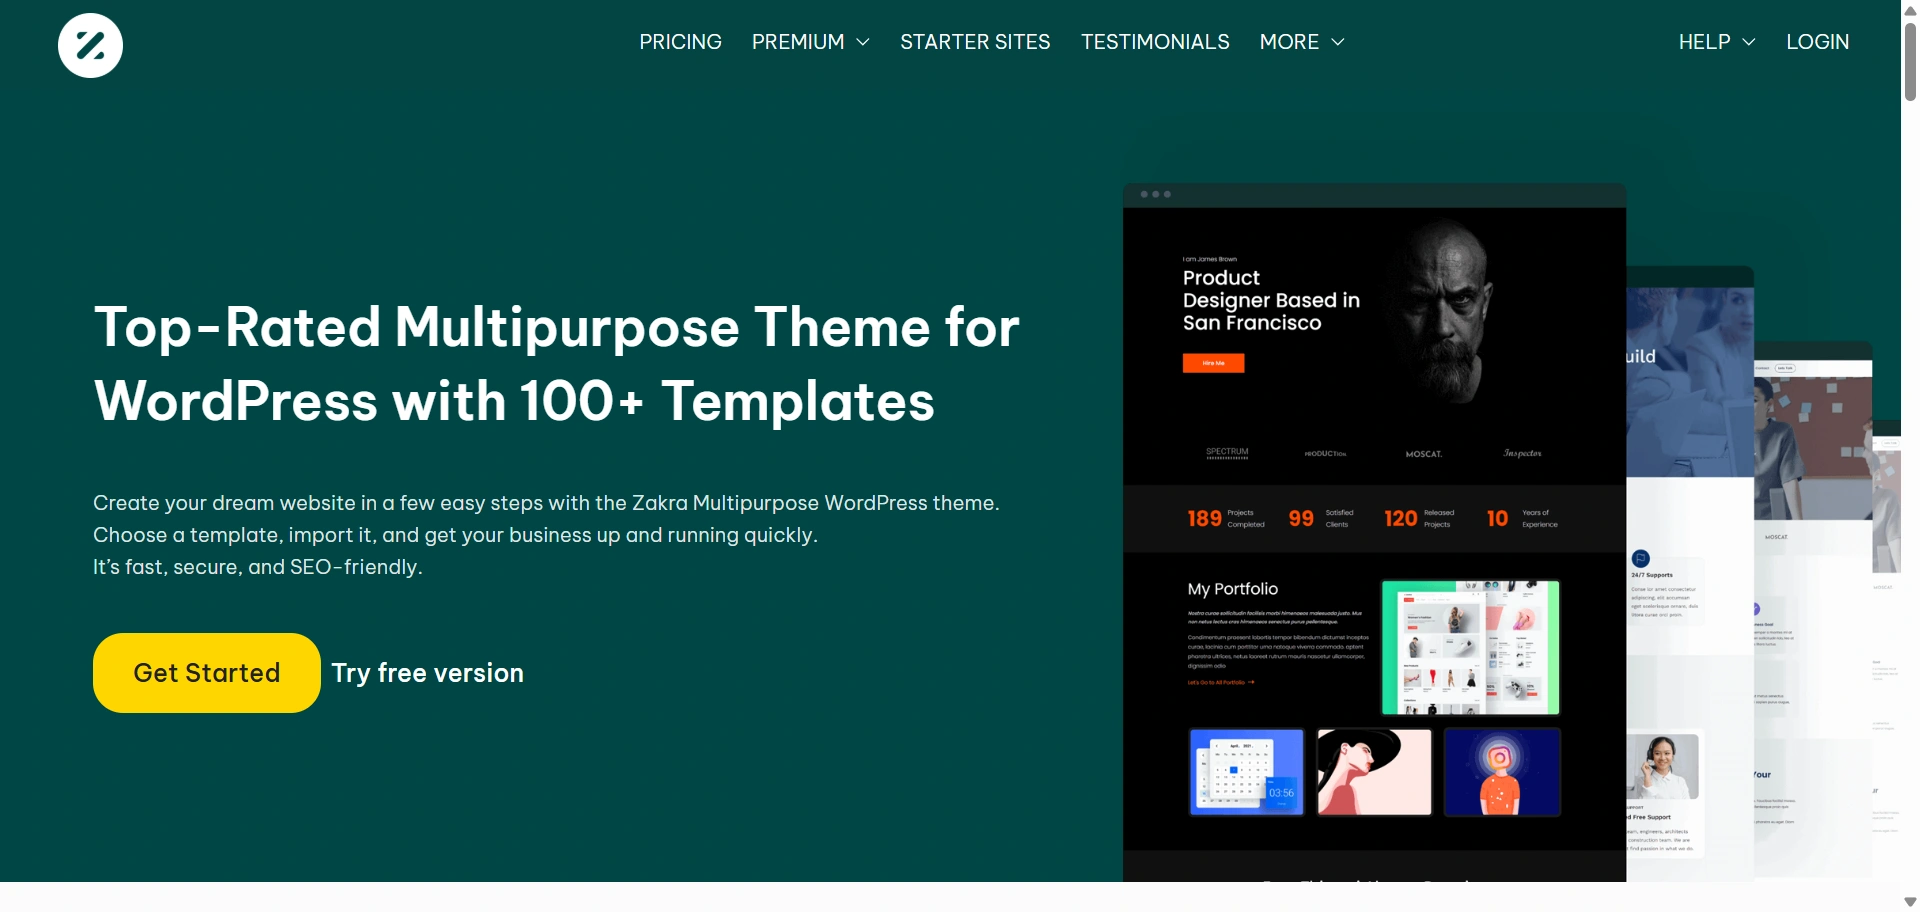Viewport: 1920px width, 912px height.
Task: Click the scrollbar down arrow
Action: (1910, 902)
